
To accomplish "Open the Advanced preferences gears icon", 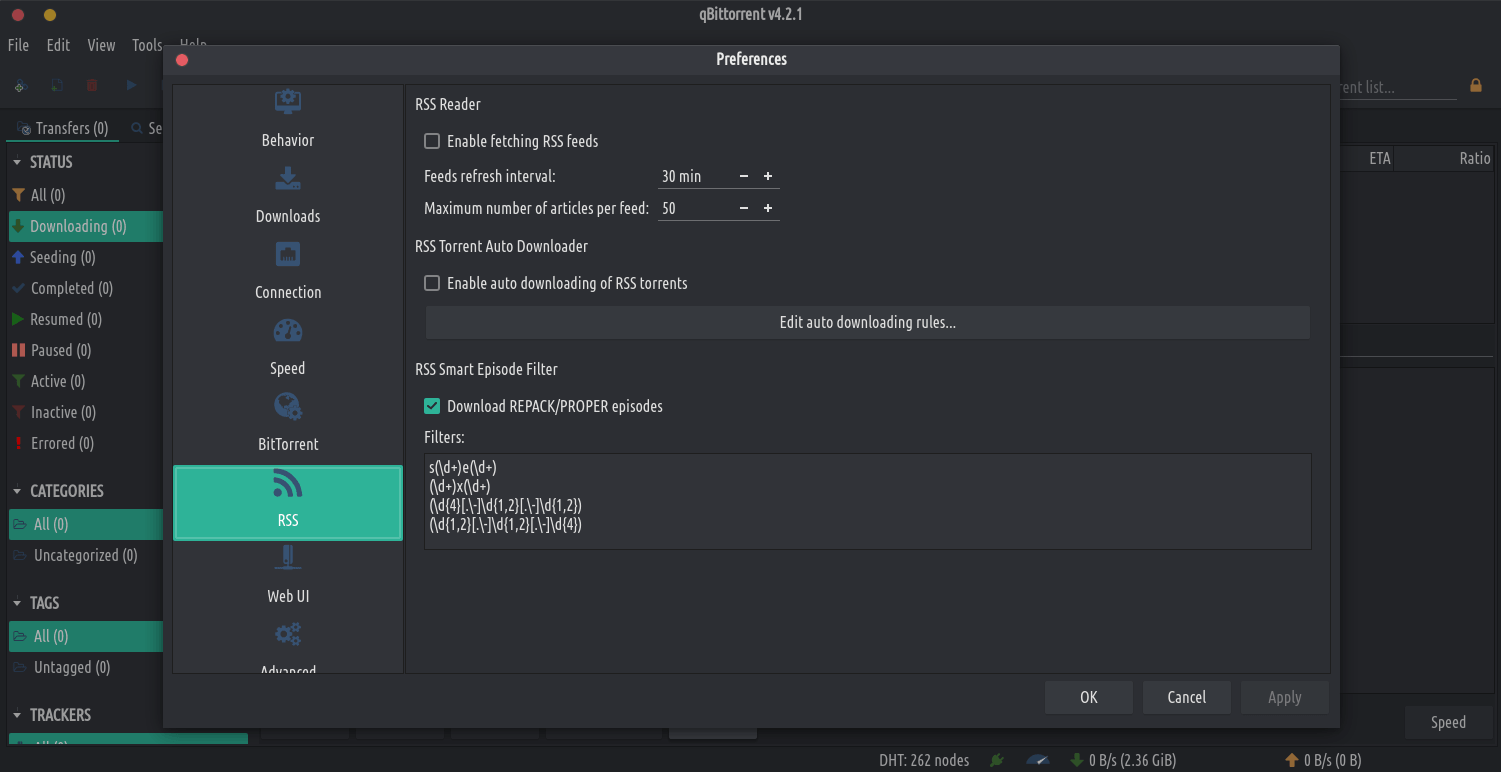I will click(288, 635).
